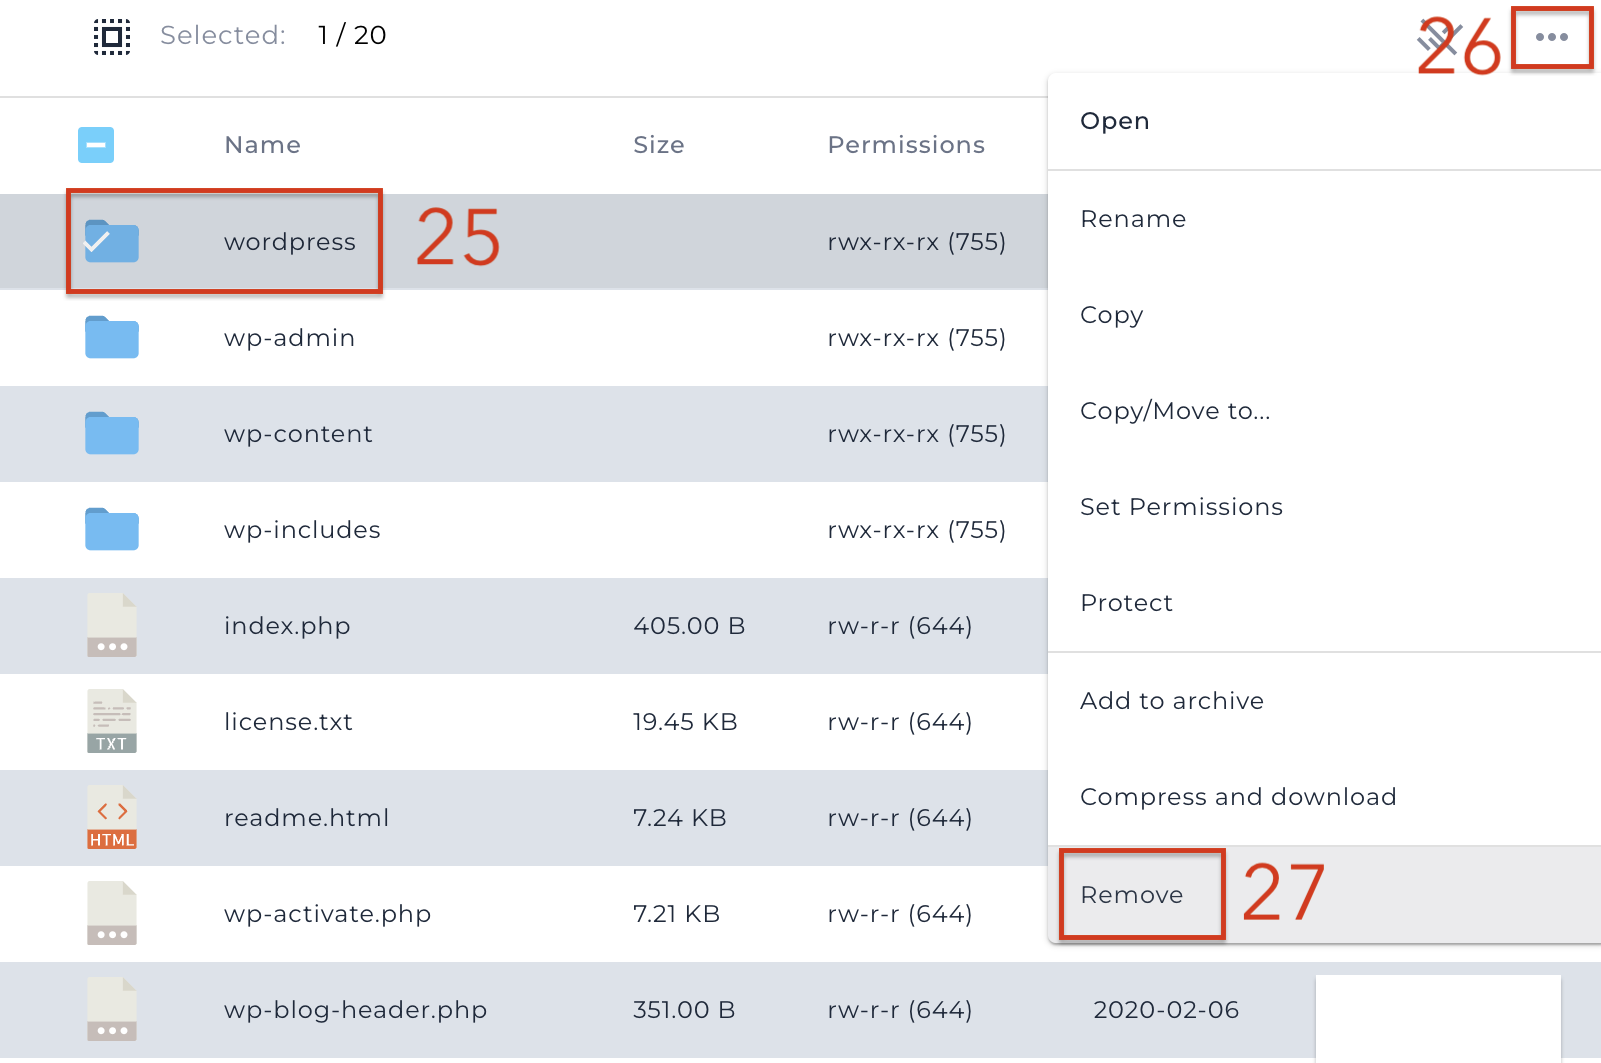Click the select-all icon beside Selected
The height and width of the screenshot is (1063, 1601).
point(112,37)
